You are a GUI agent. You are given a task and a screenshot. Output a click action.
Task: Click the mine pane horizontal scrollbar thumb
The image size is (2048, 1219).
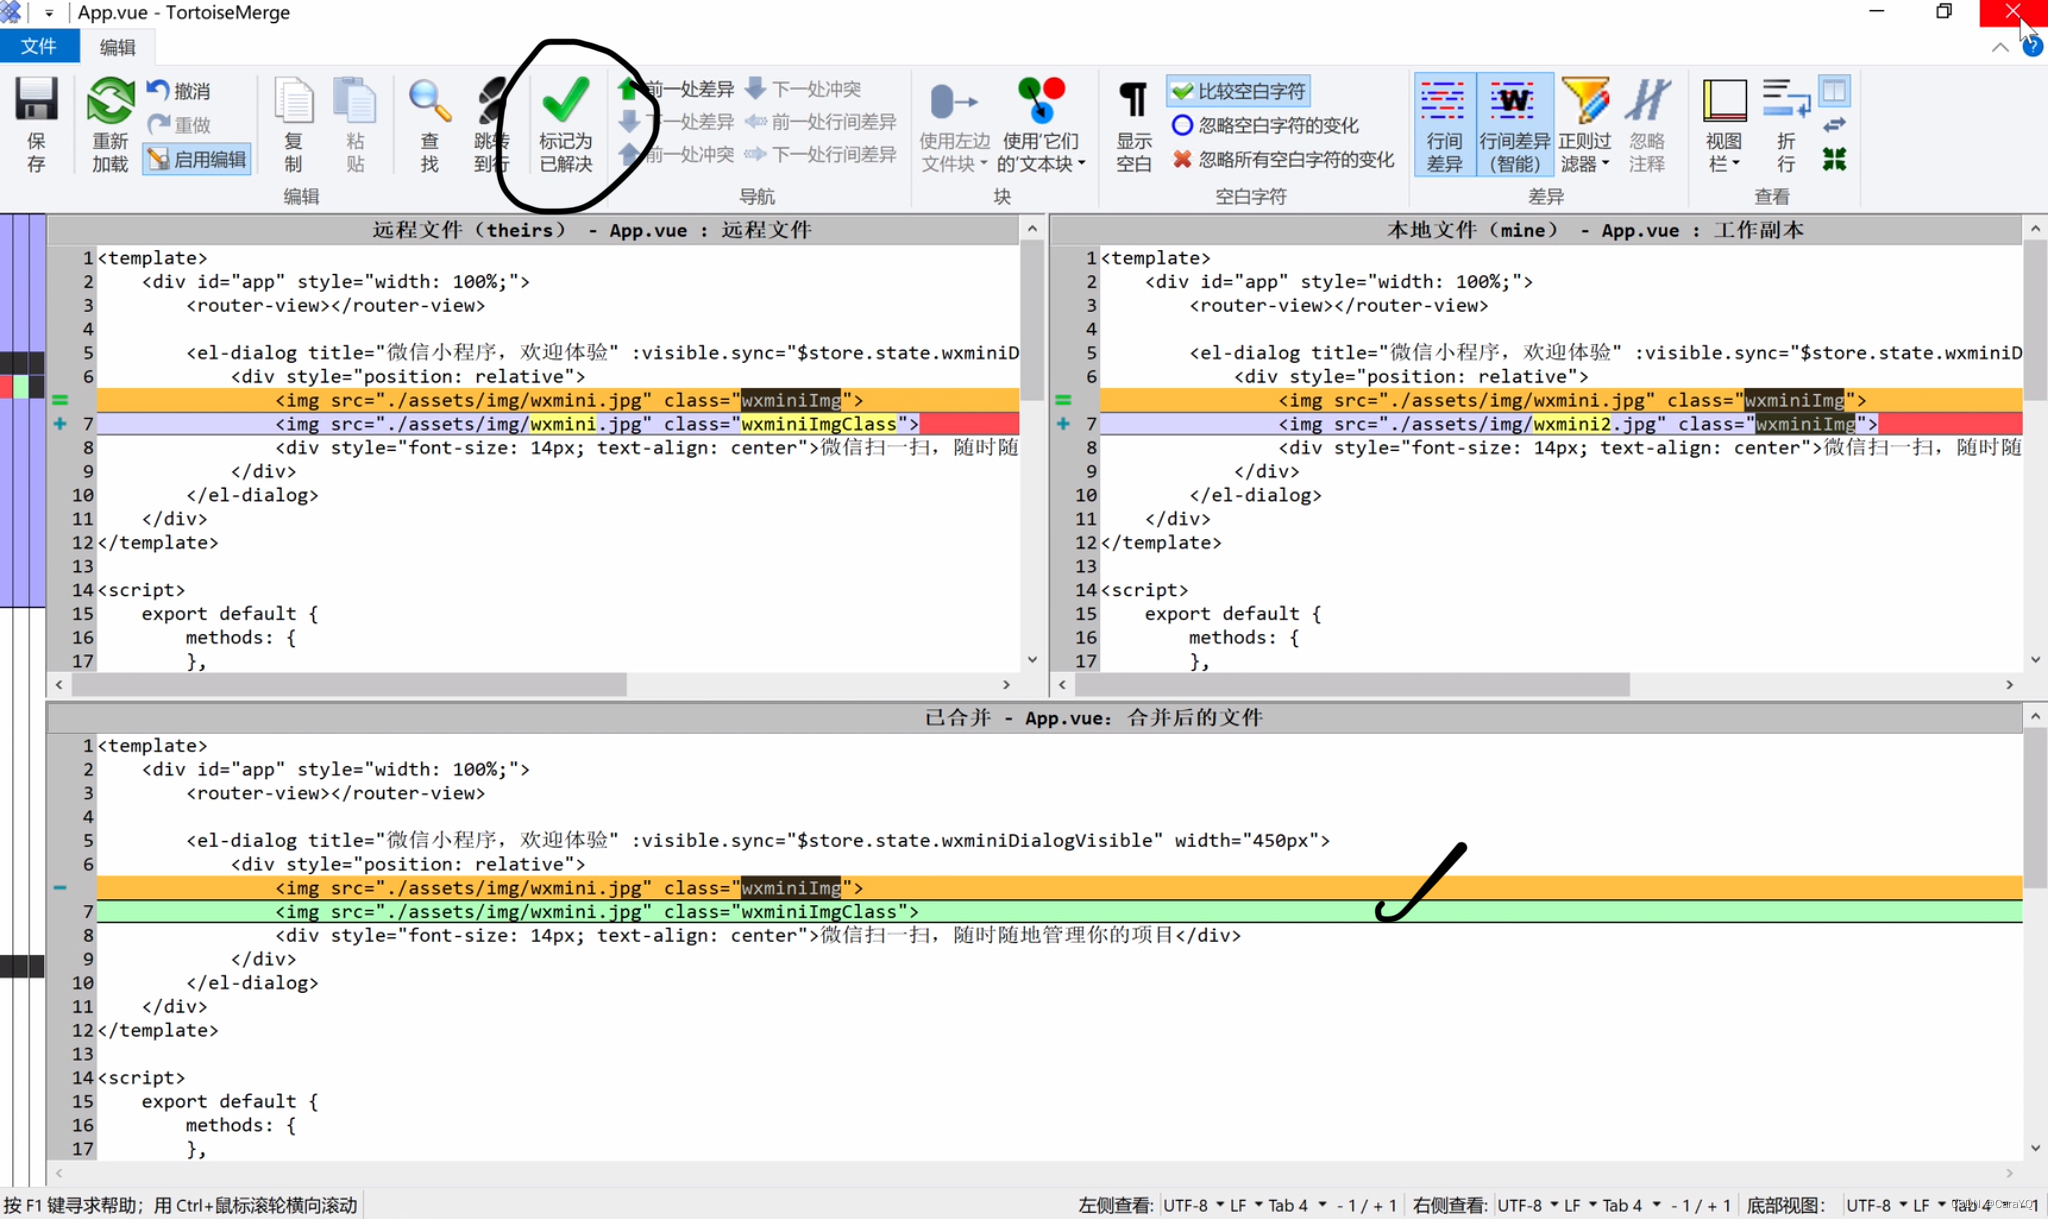coord(1352,684)
